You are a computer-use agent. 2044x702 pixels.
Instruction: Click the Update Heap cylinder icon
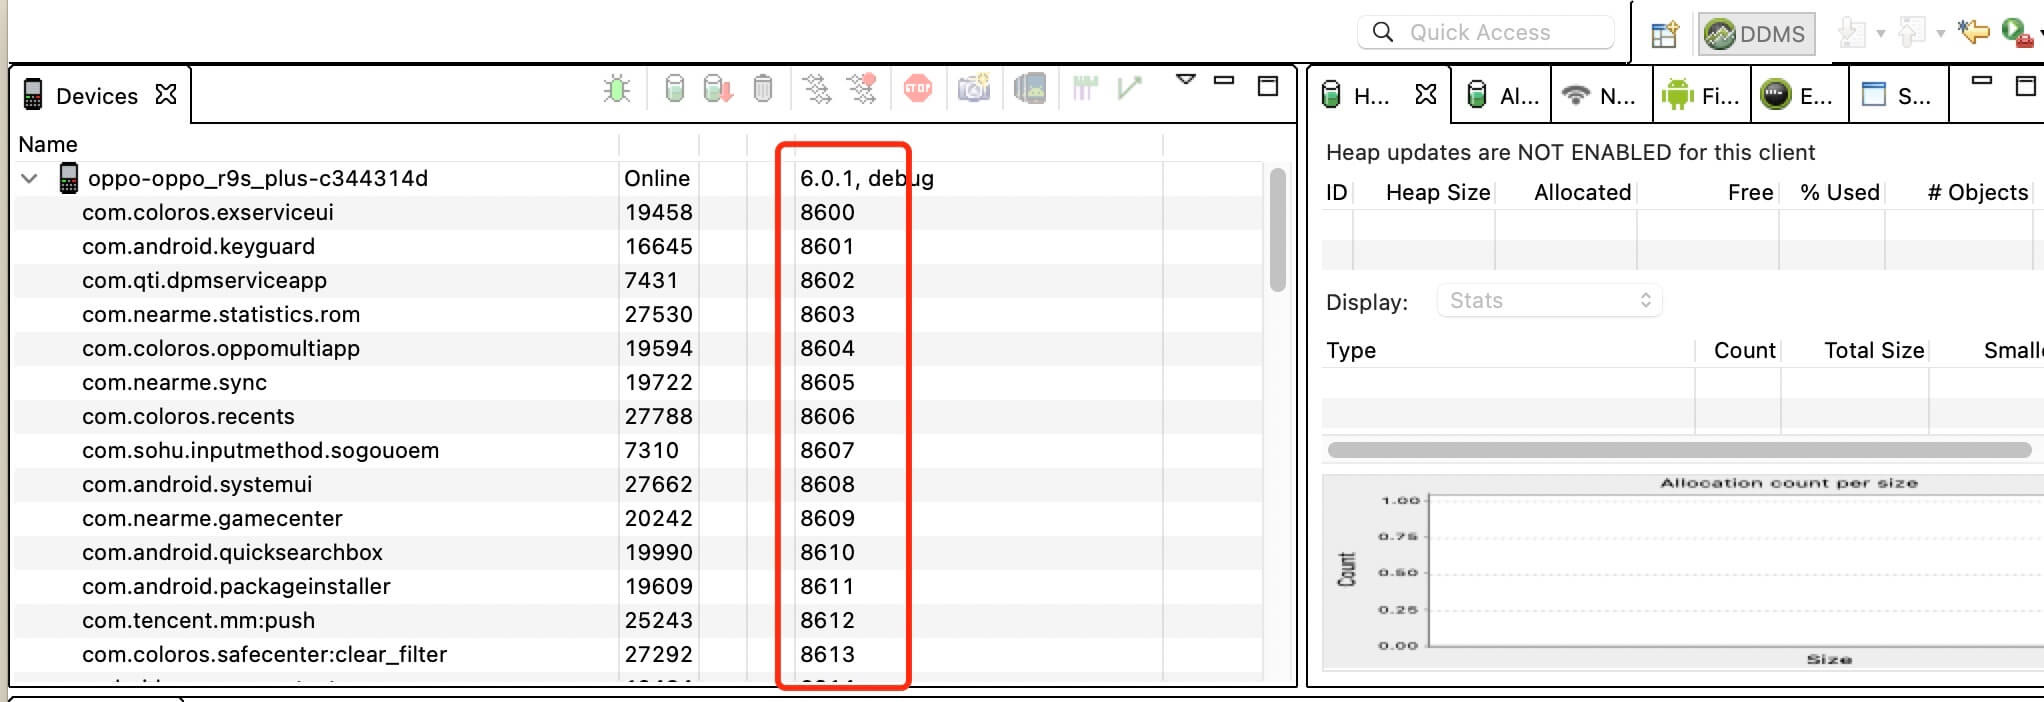coord(675,90)
